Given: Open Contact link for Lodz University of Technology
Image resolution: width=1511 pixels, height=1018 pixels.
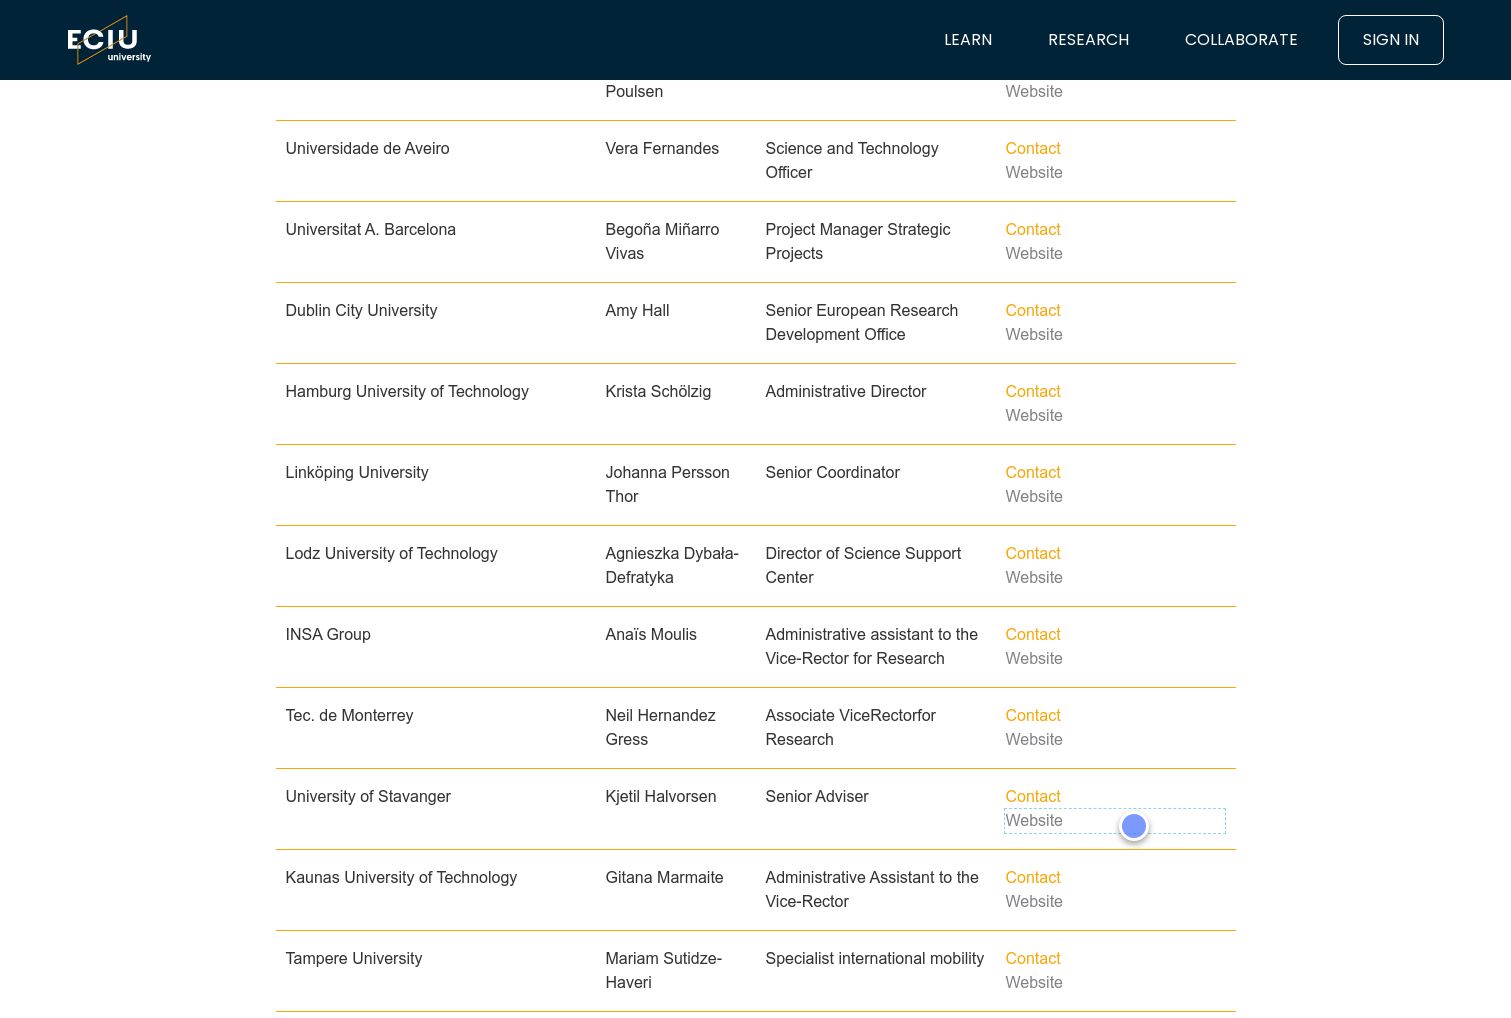Looking at the screenshot, I should pyautogui.click(x=1033, y=553).
